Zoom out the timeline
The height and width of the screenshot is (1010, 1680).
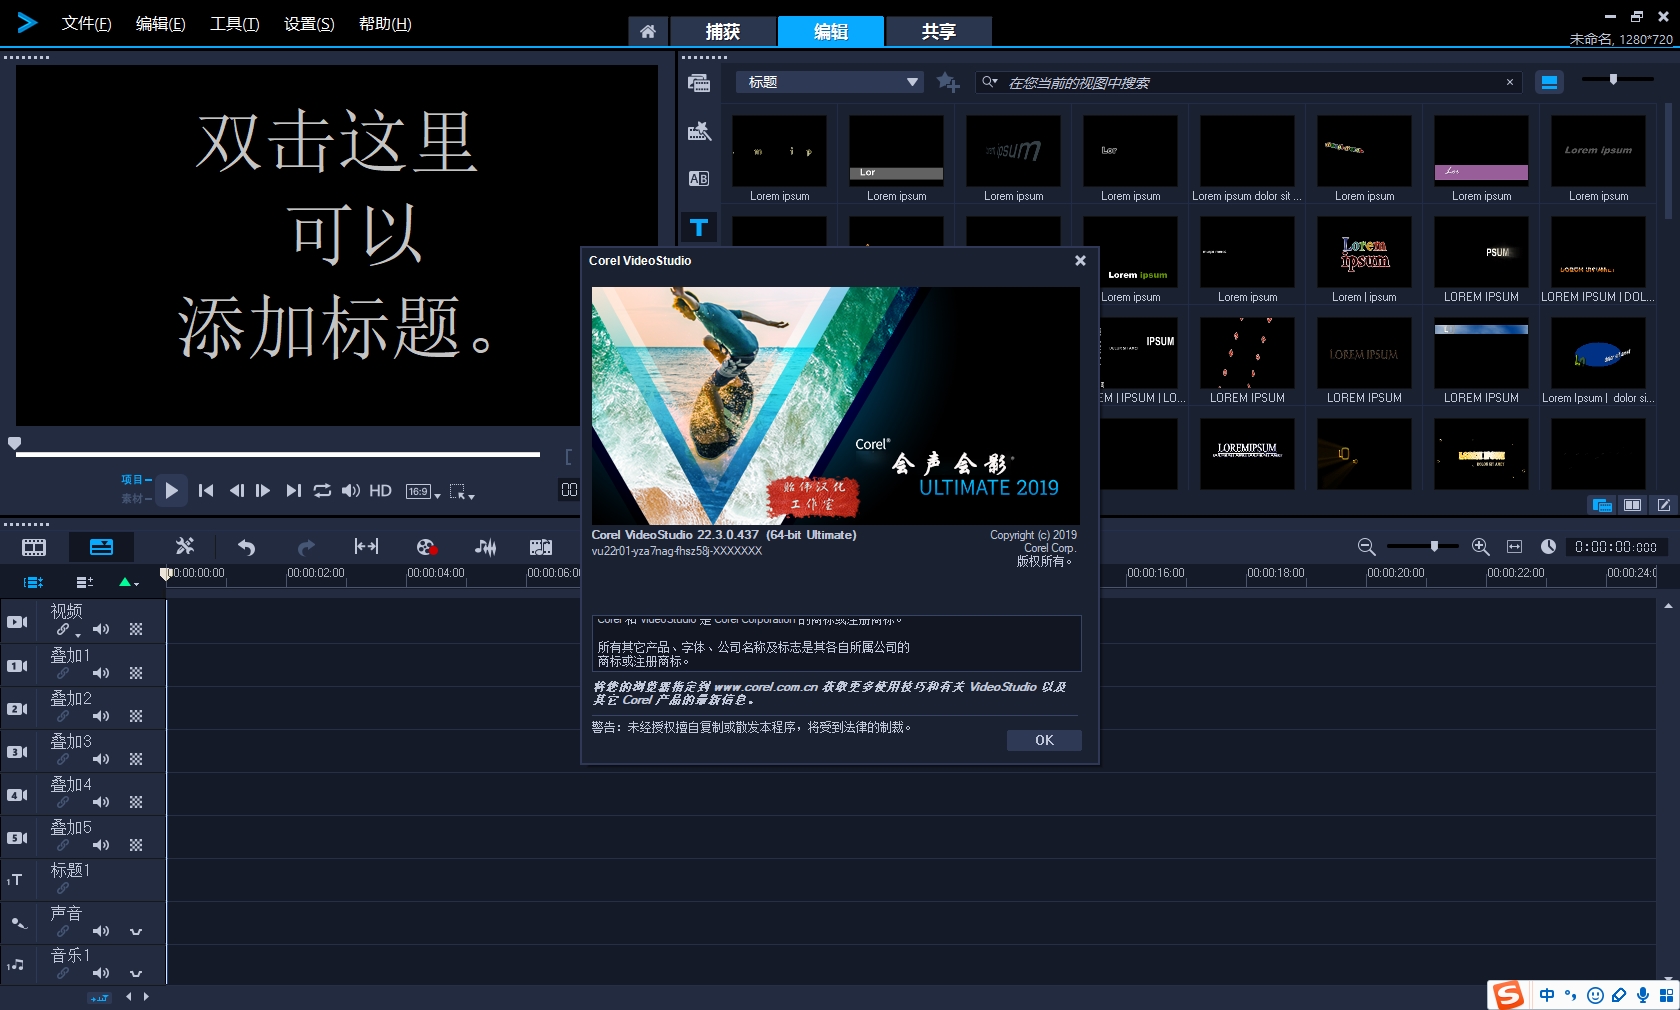pos(1366,547)
